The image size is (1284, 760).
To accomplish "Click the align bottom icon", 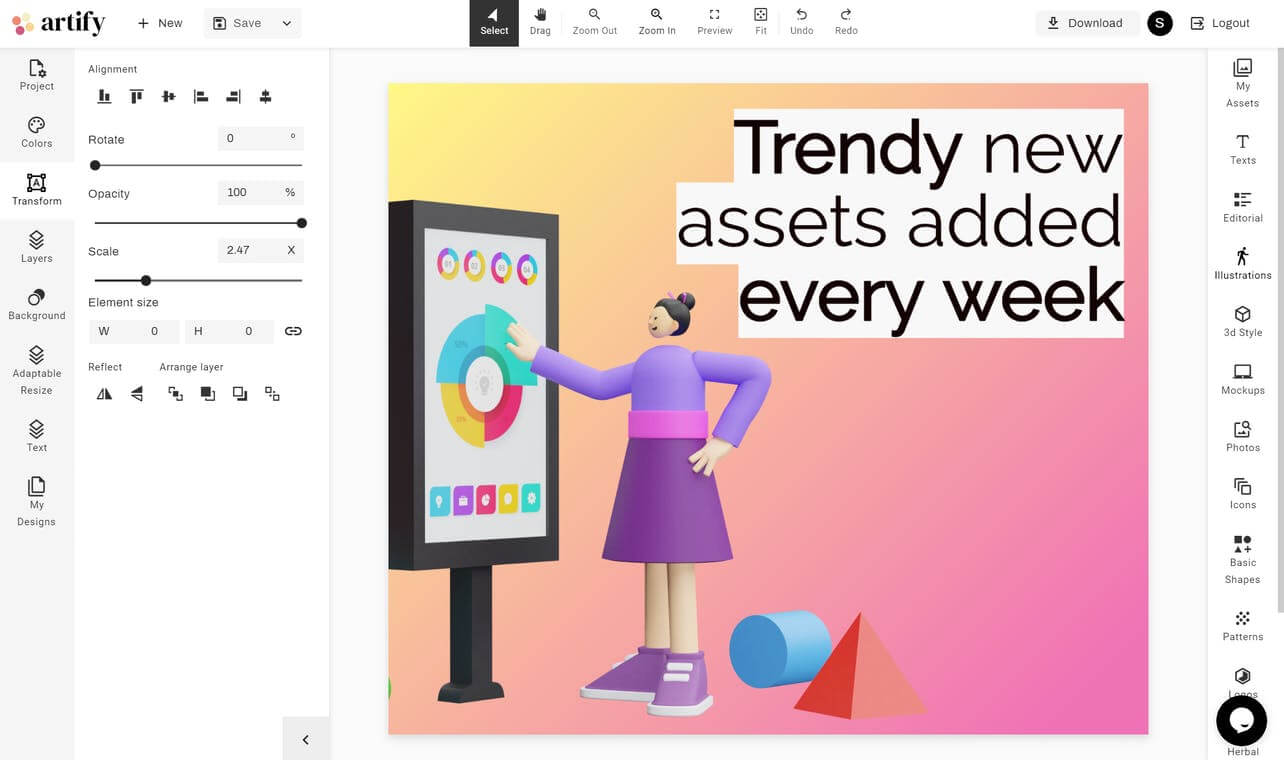I will click(x=104, y=97).
